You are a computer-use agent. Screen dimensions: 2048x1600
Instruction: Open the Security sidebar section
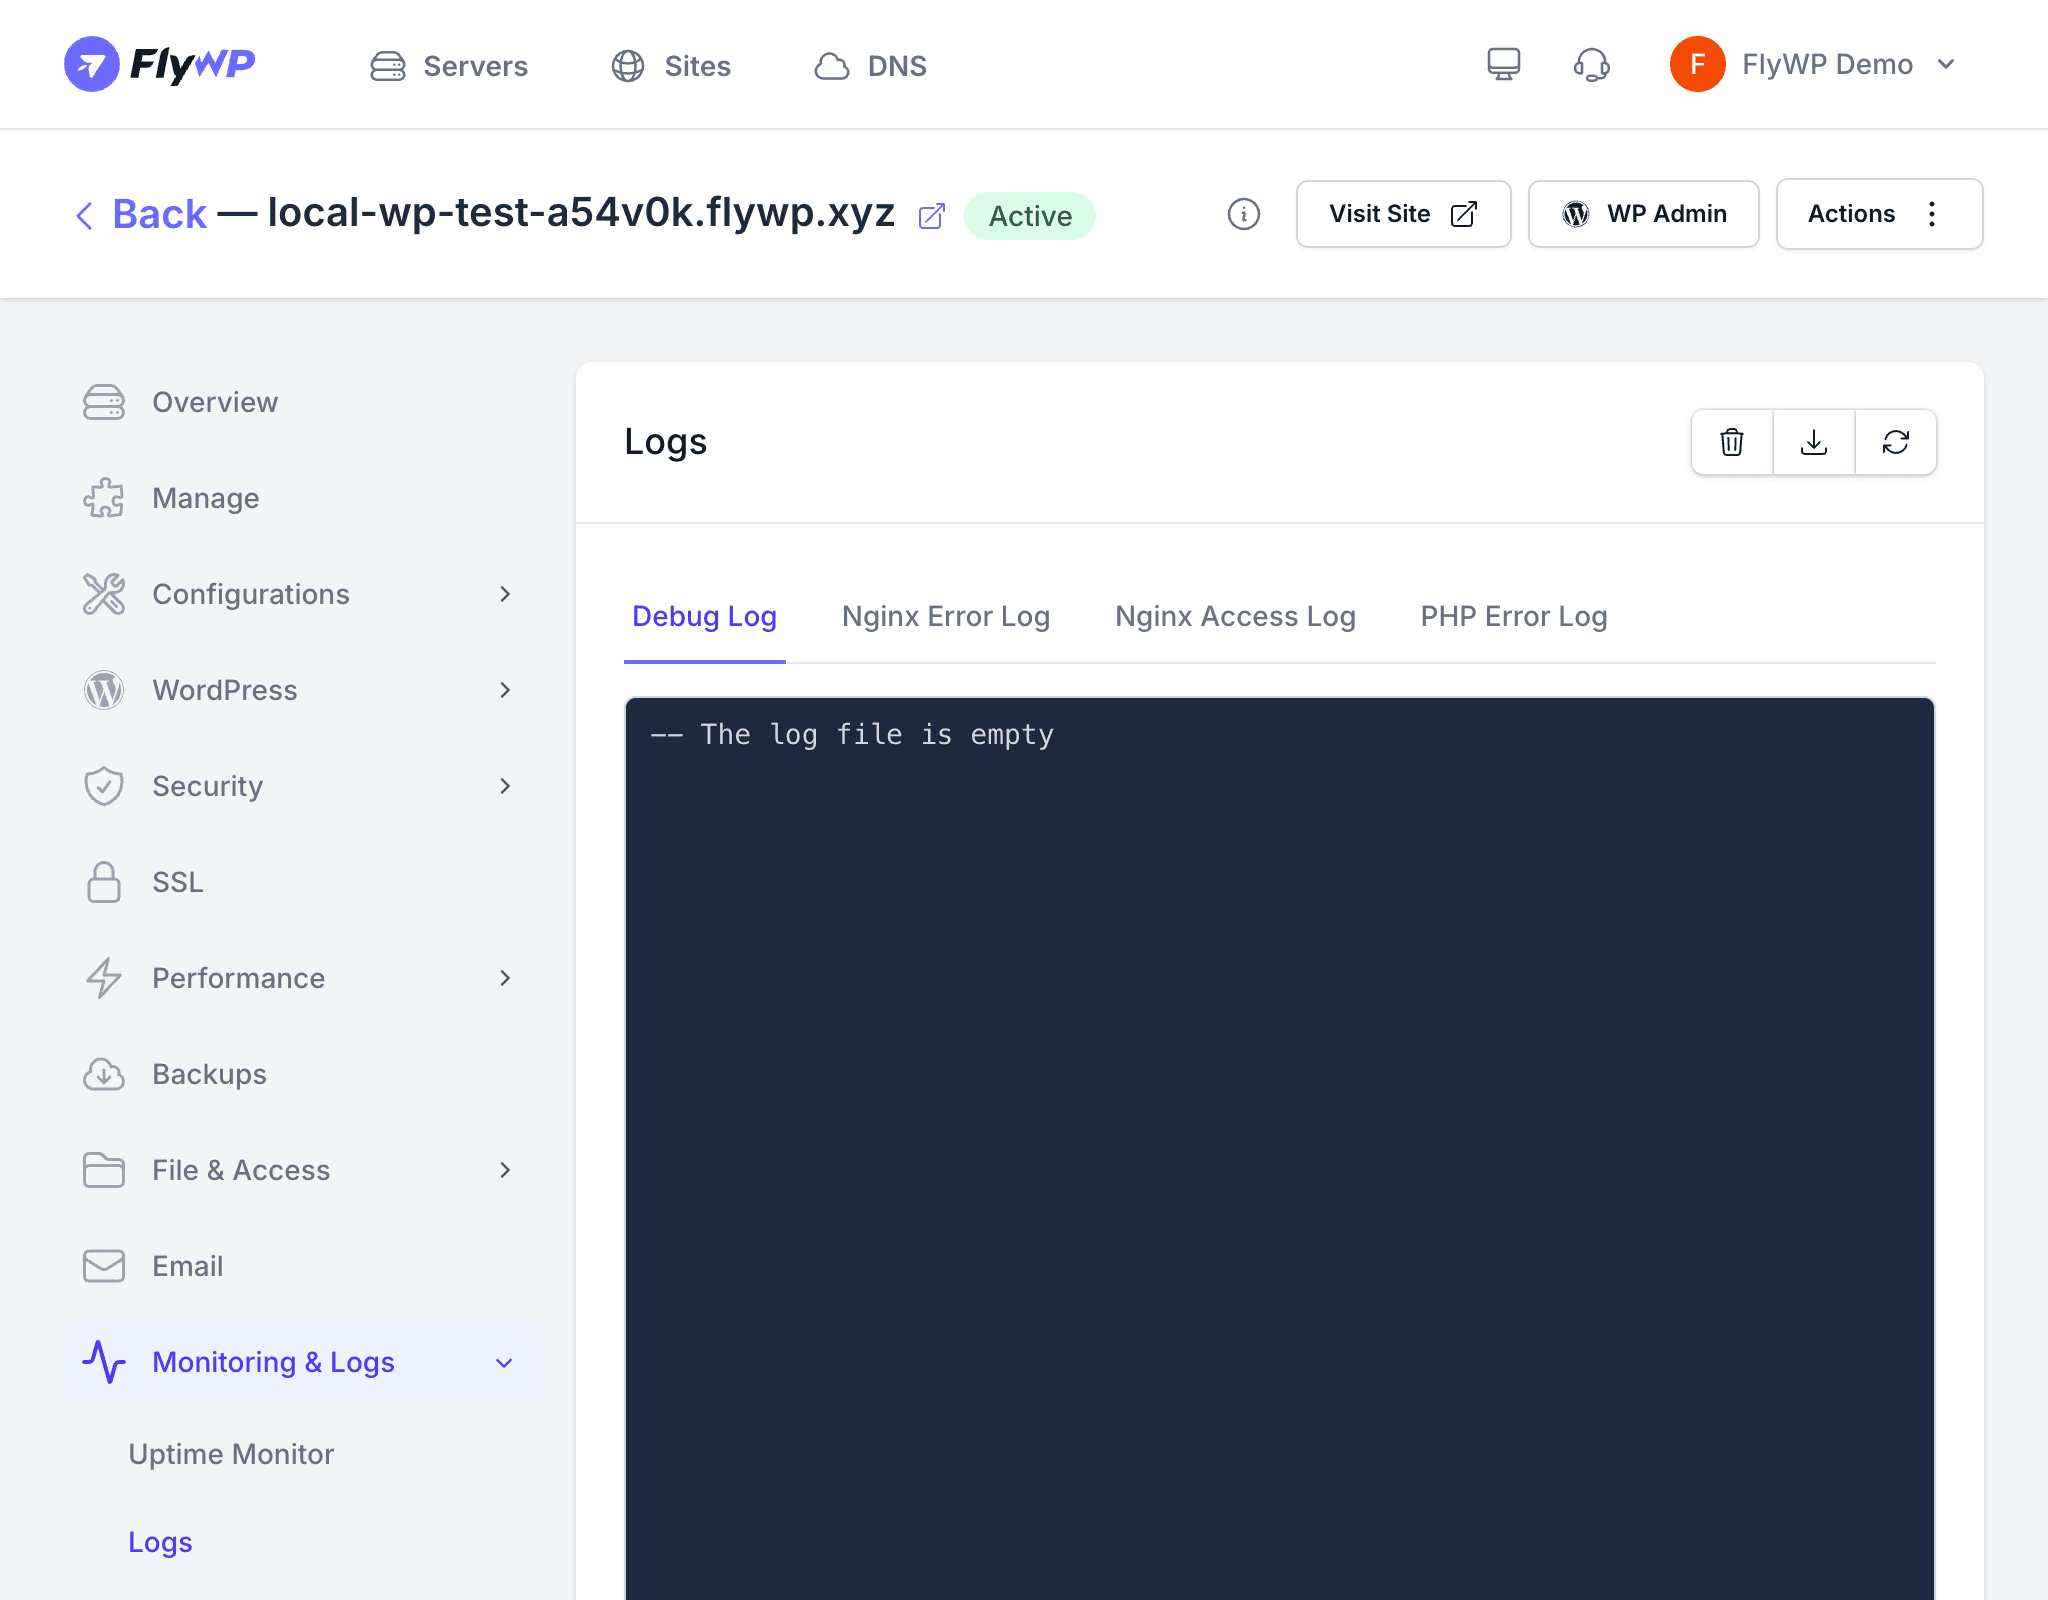point(304,786)
